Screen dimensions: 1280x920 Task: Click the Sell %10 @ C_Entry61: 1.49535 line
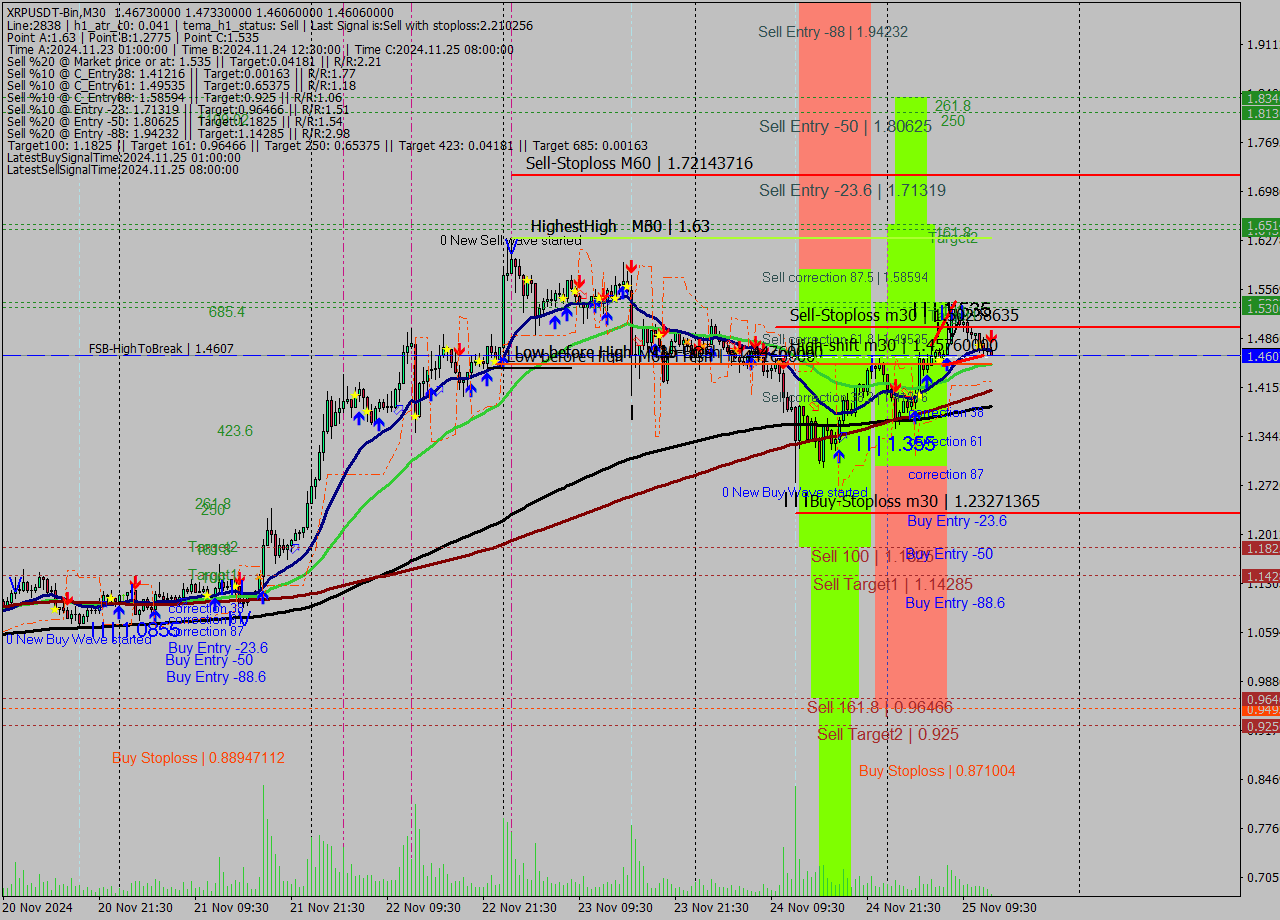(181, 88)
